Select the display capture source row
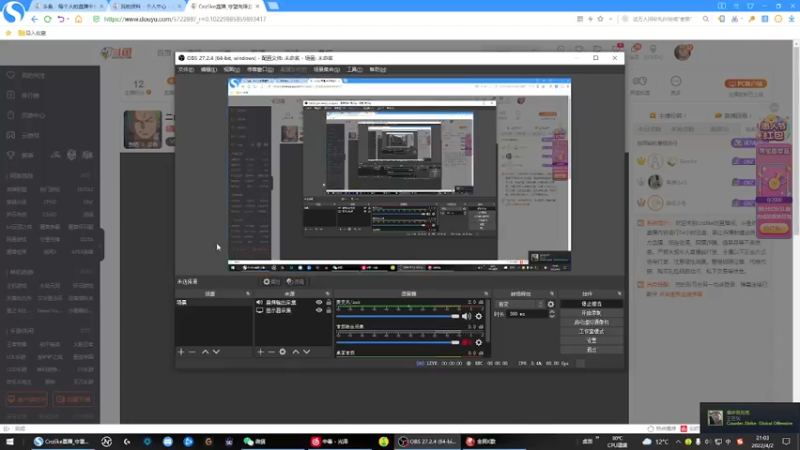This screenshot has width=800, height=450. tap(293, 310)
